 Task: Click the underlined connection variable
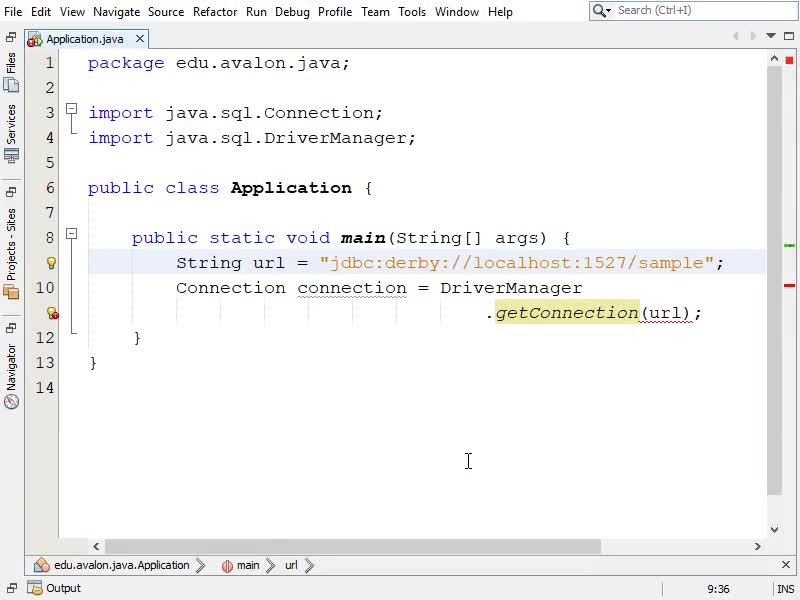[352, 288]
